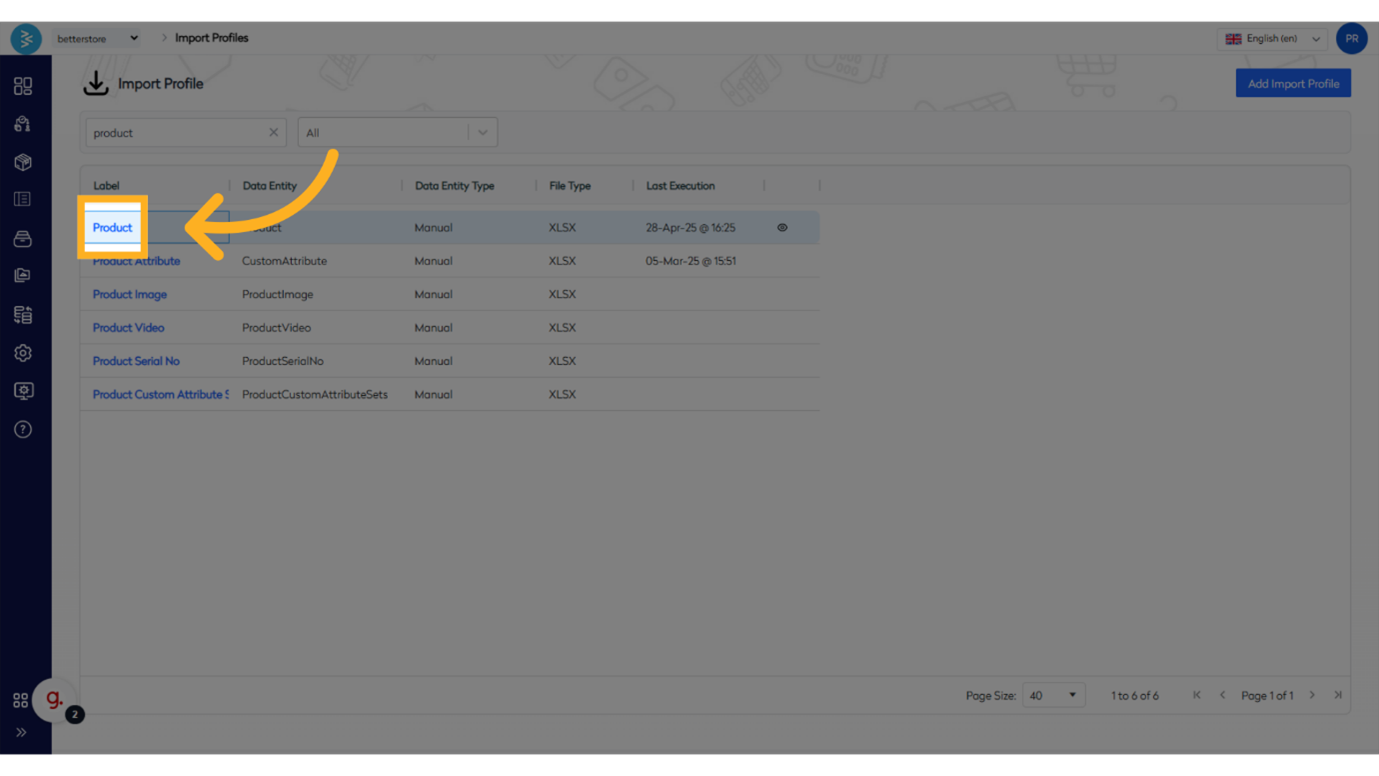Sort by Last Execution column header
The width and height of the screenshot is (1379, 776).
point(680,186)
